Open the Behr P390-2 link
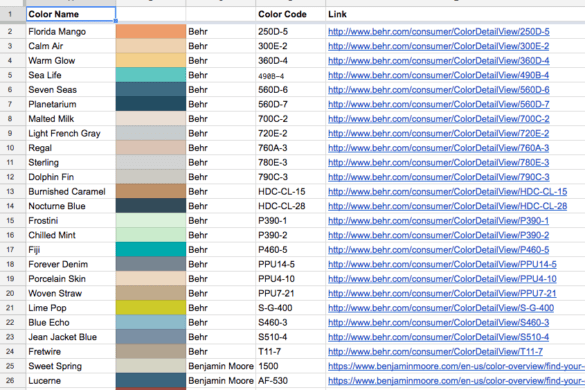 438,235
